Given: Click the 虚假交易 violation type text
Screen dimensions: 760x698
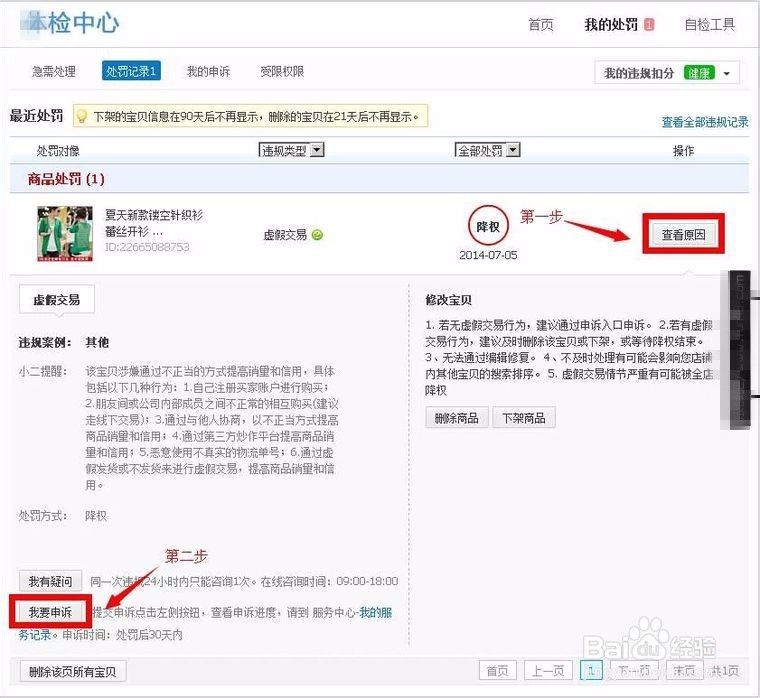Looking at the screenshot, I should tap(285, 235).
